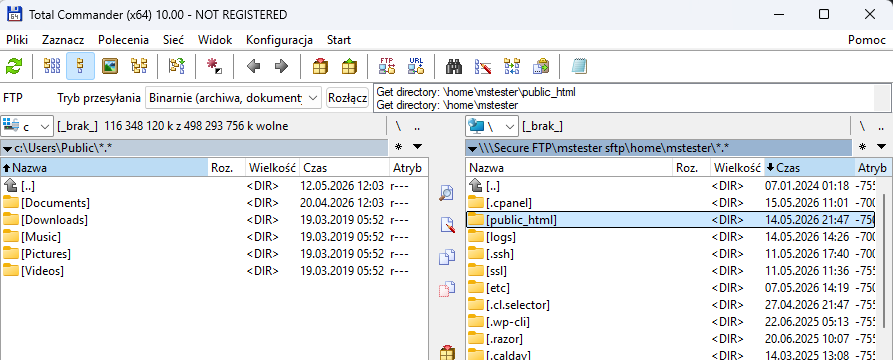This screenshot has height=360, width=893.
Task: Open the left panel drive selector c
Action: (27, 126)
